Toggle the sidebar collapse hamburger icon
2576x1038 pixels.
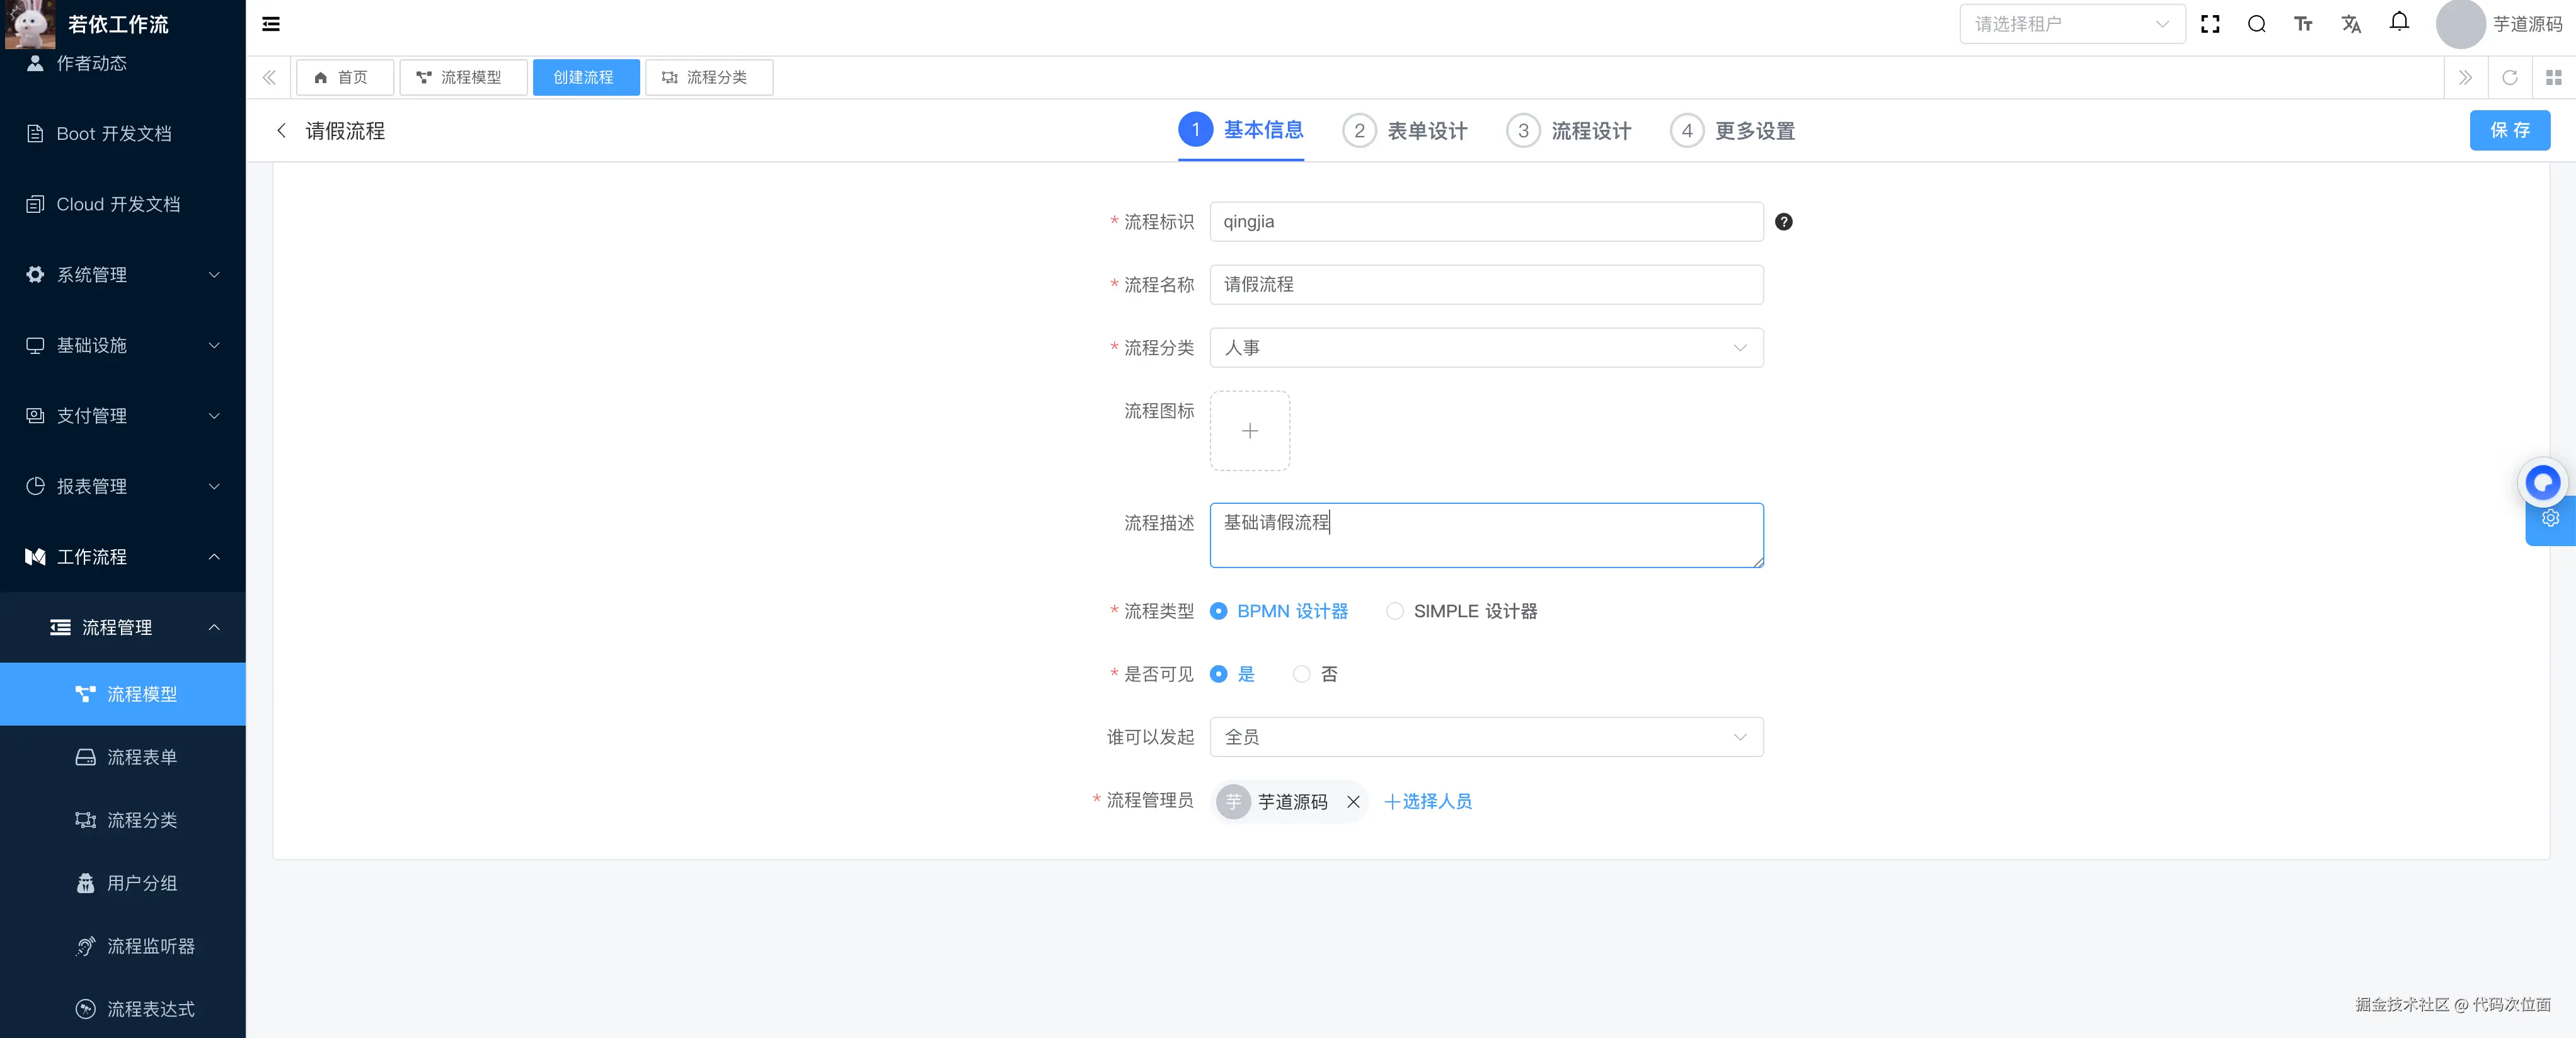pos(271,24)
